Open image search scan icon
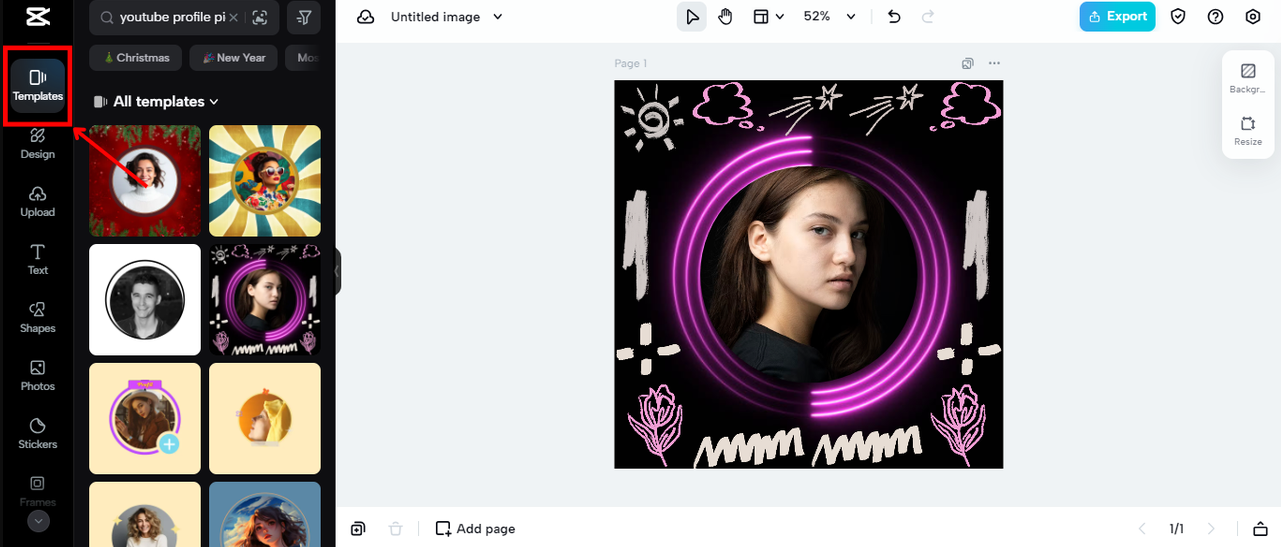Viewport: 1281px width, 547px height. coord(260,18)
